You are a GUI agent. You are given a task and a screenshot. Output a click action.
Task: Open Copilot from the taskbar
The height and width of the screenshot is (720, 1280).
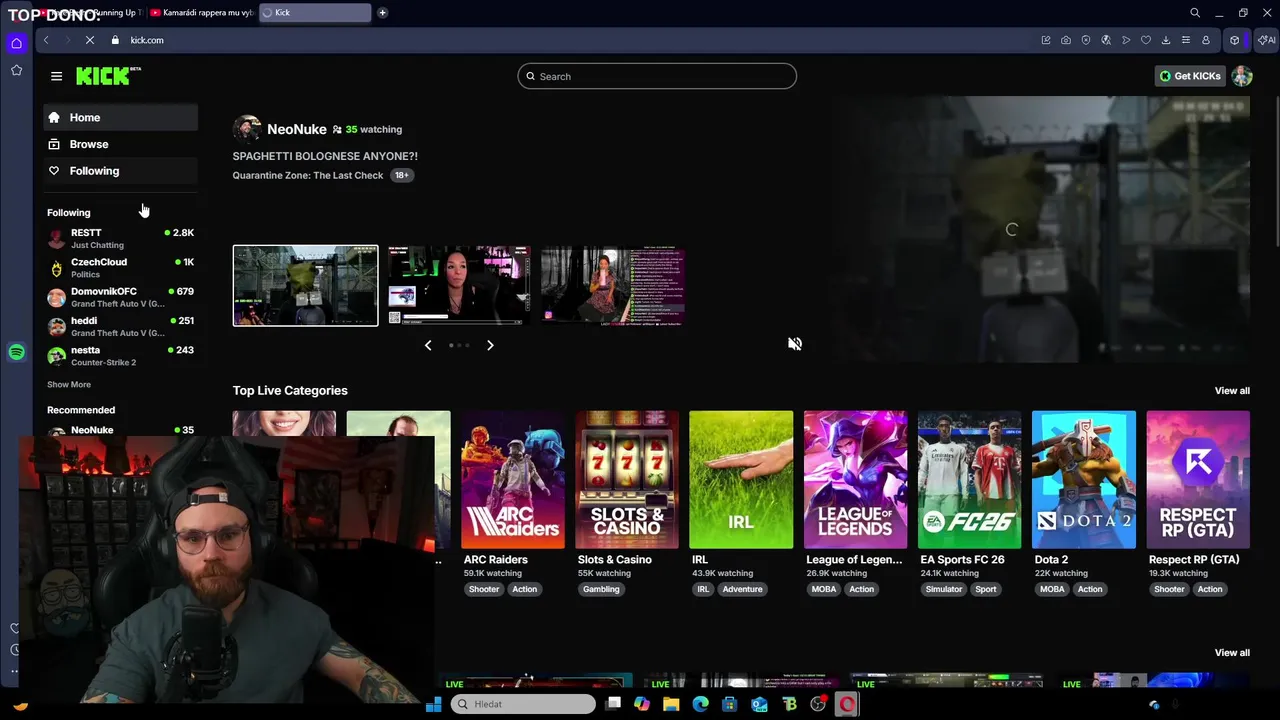tap(642, 704)
